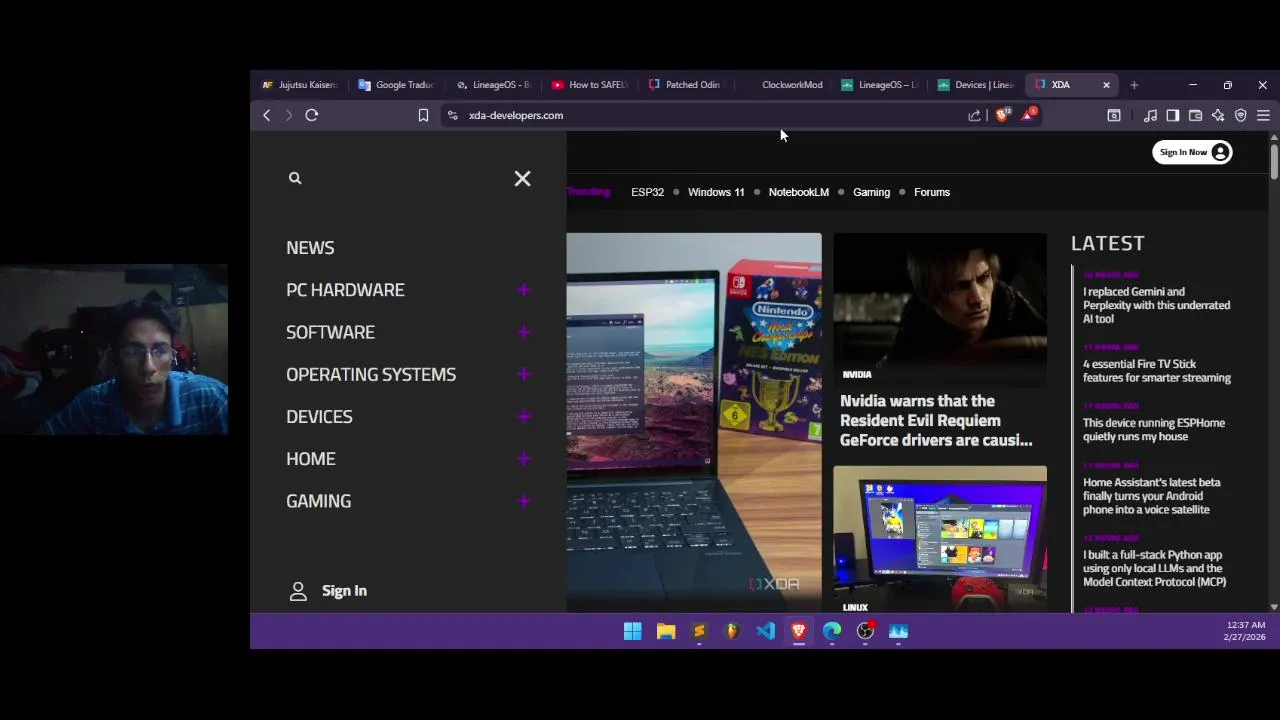Expand the Software submenu
Image resolution: width=1280 pixels, height=720 pixels.
524,332
